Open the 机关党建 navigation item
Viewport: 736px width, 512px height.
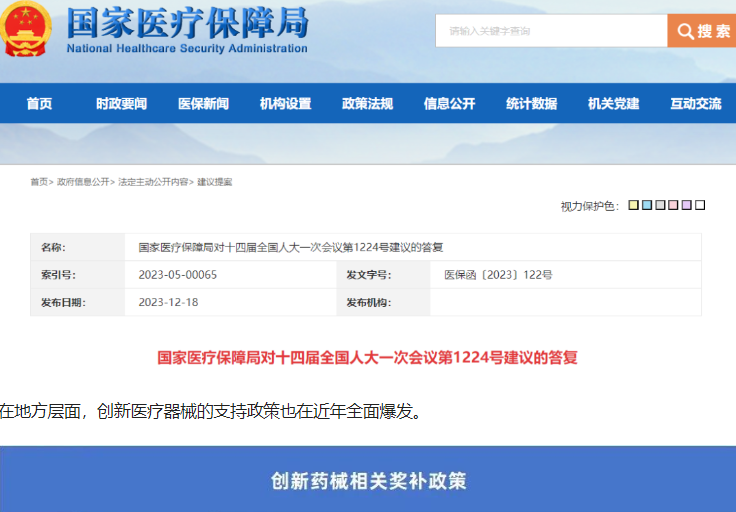(613, 103)
